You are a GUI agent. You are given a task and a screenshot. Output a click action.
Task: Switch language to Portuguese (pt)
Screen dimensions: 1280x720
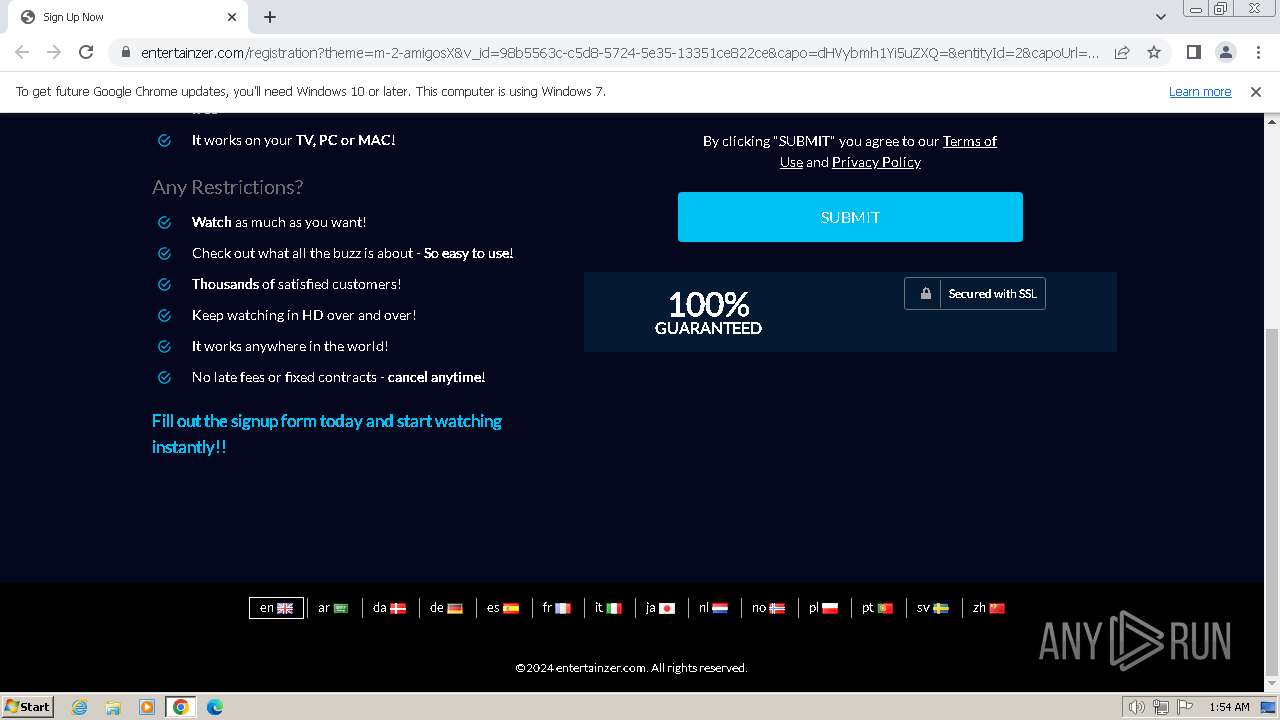(878, 608)
